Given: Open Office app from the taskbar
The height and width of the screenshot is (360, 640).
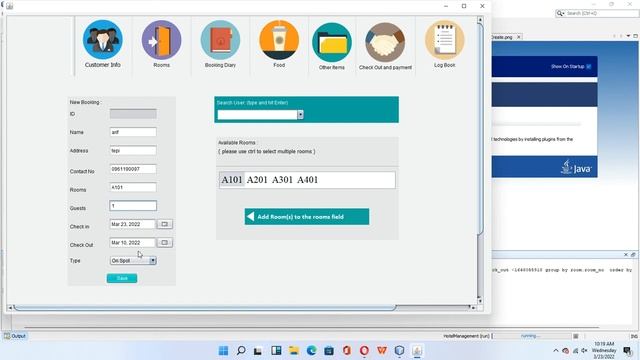Looking at the screenshot, I should tap(347, 351).
